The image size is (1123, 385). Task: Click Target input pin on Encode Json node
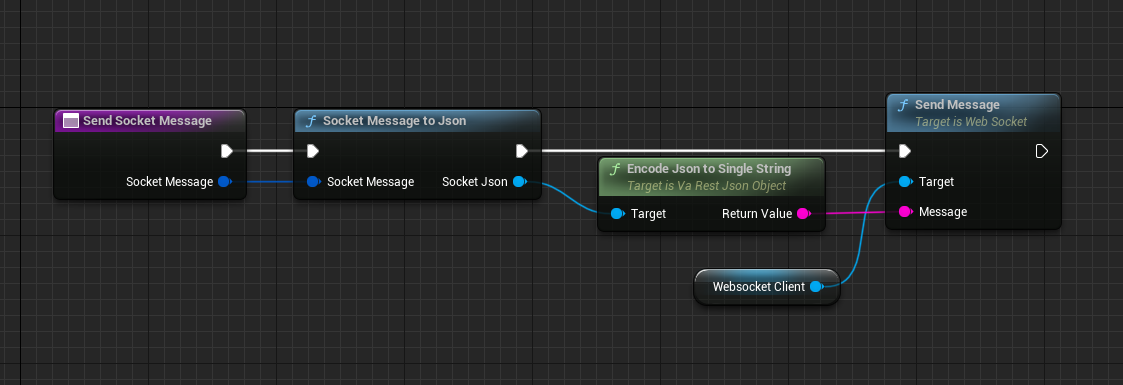pos(617,213)
